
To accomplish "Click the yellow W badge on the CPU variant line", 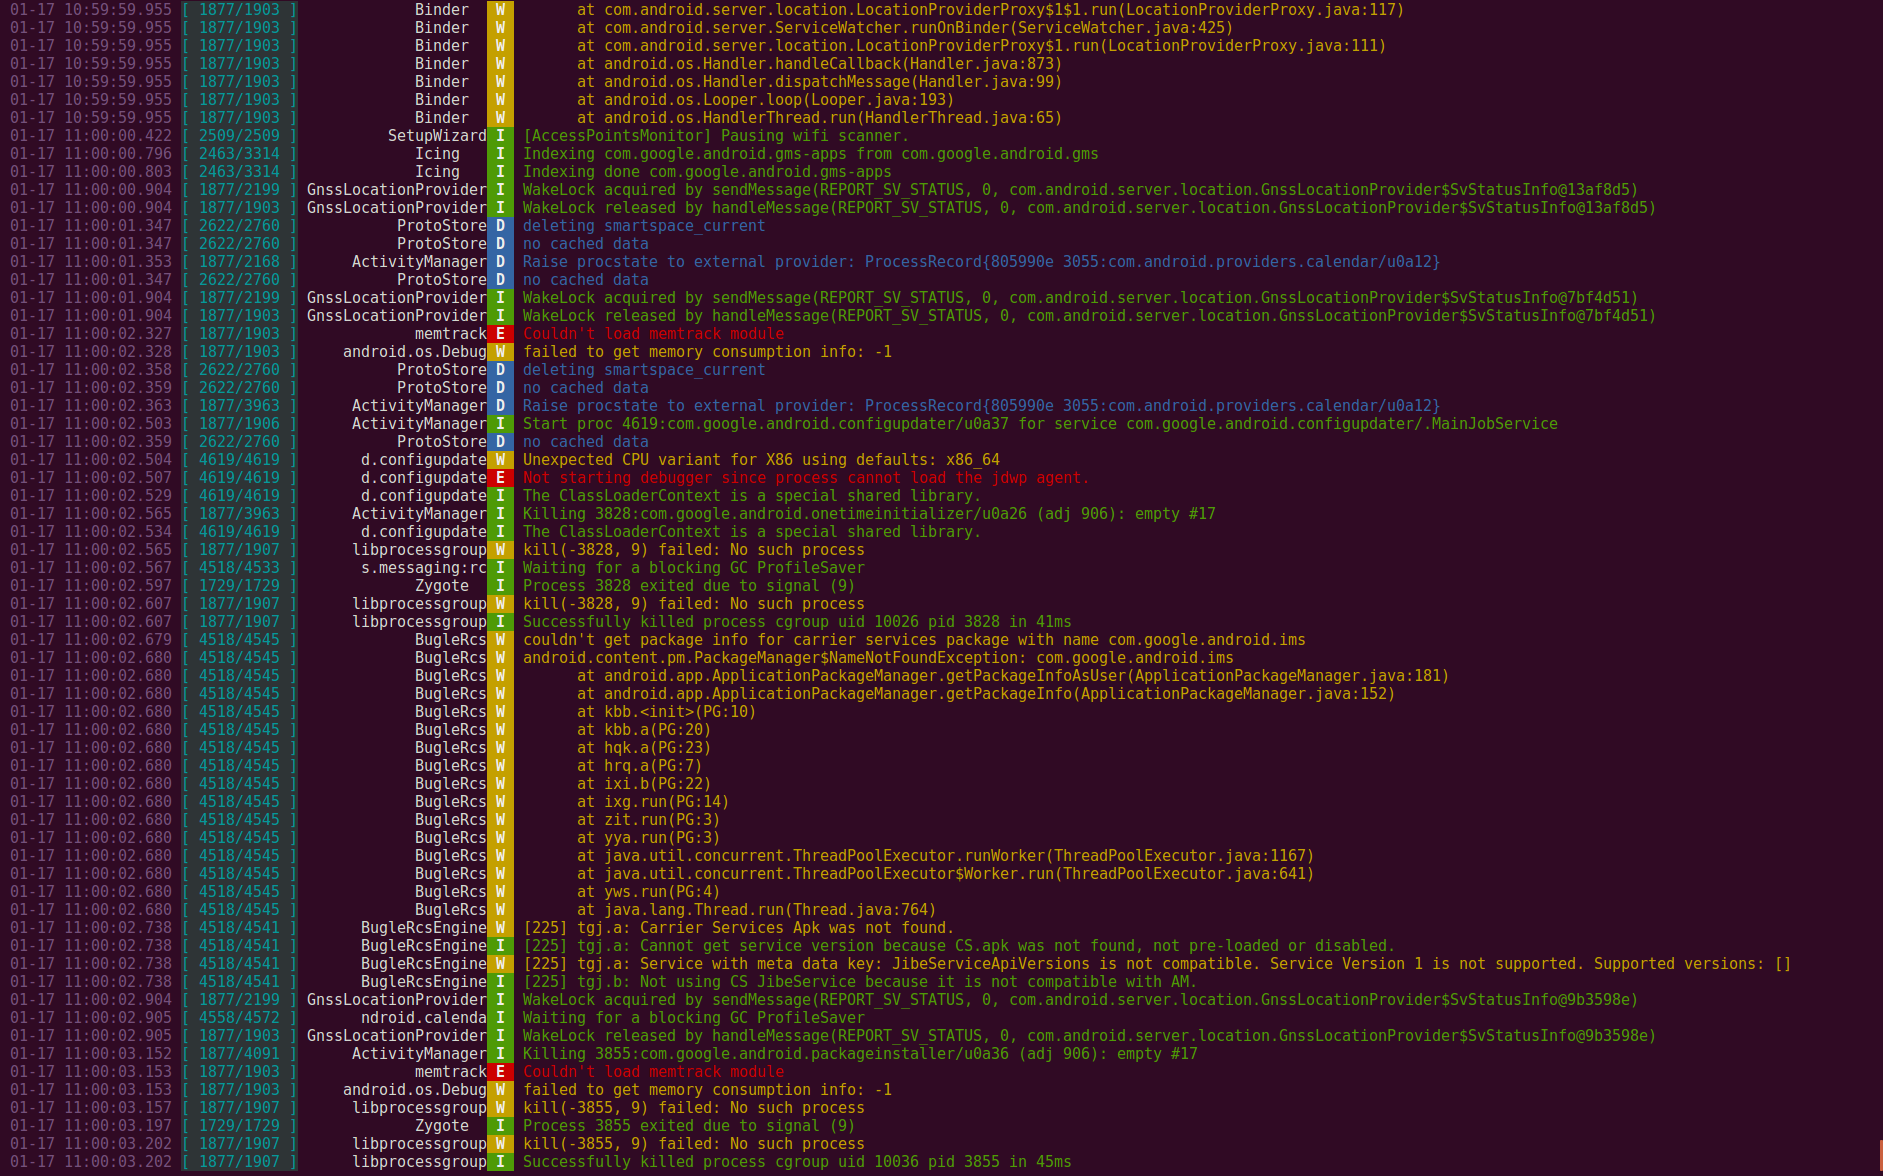I will click(500, 460).
